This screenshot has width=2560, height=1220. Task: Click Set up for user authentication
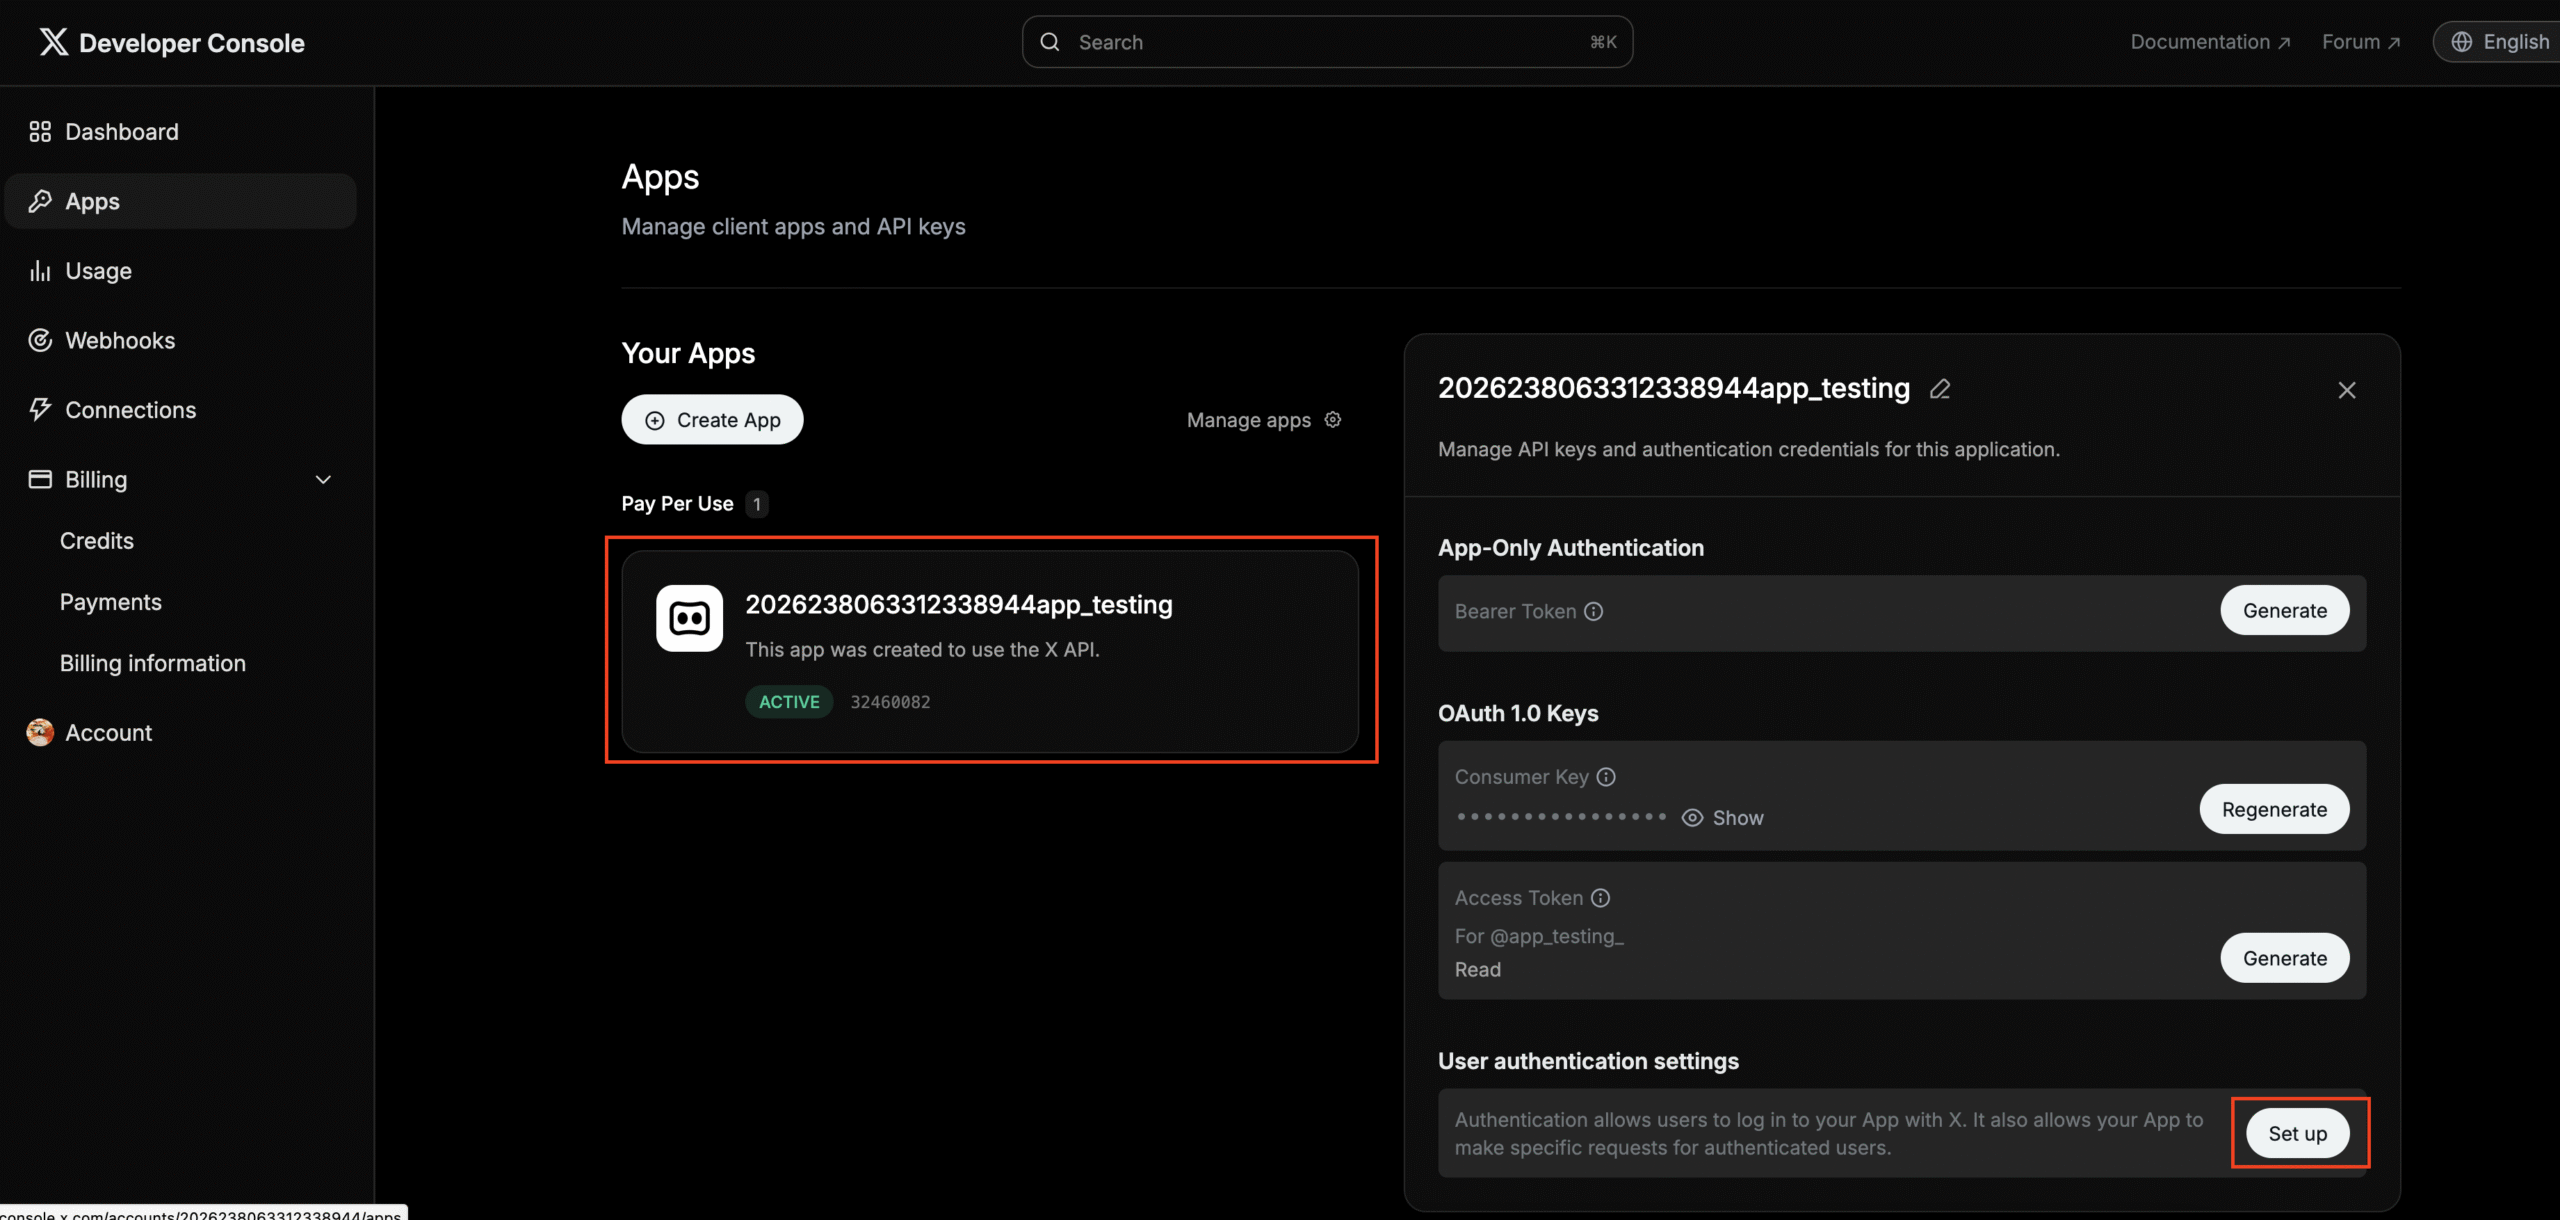(x=2297, y=1134)
